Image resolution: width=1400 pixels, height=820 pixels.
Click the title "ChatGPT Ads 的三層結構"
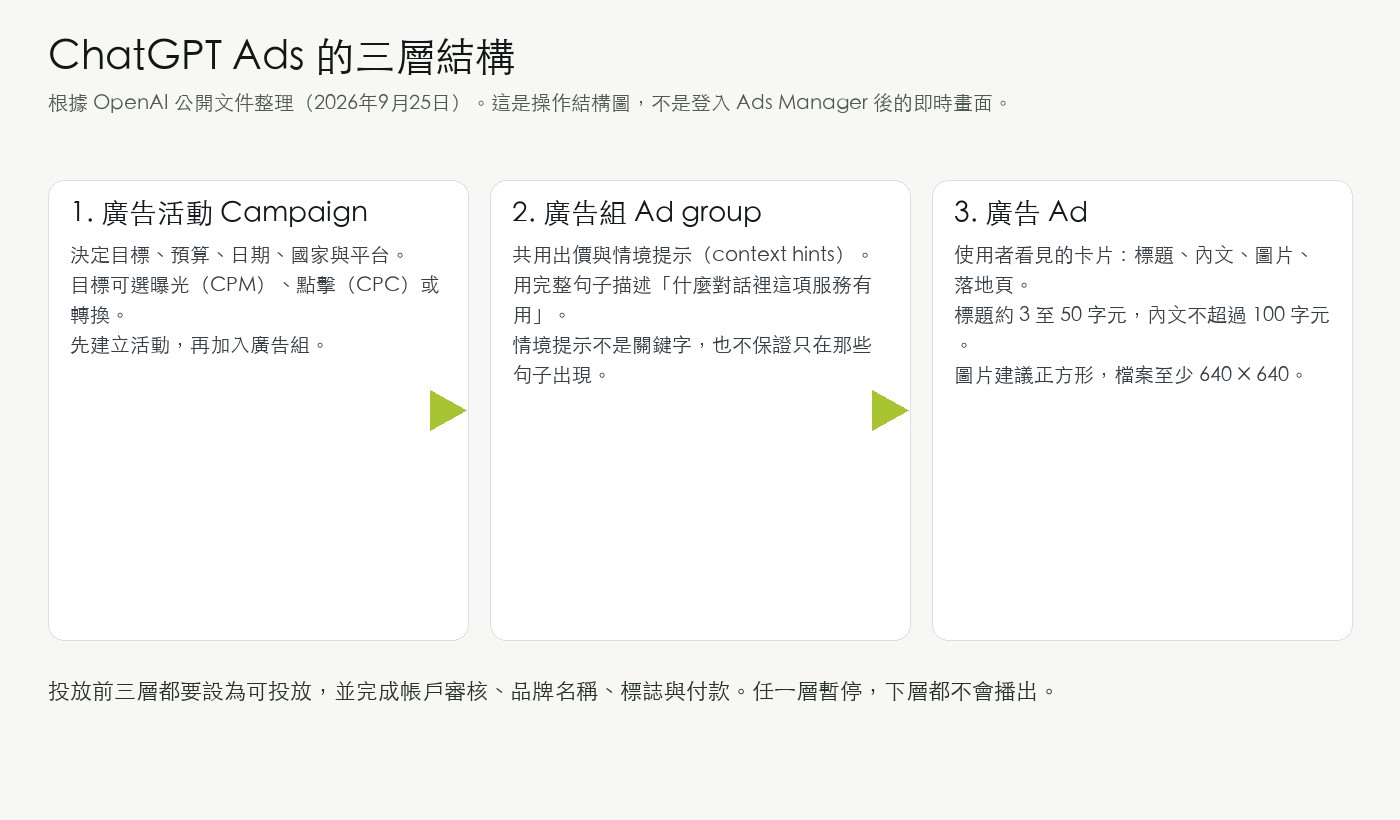(x=282, y=56)
